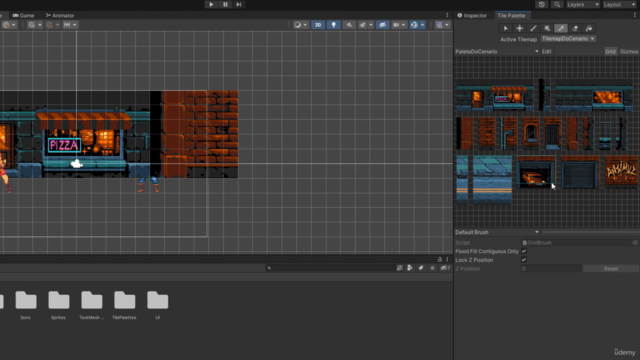Choose the Select tool in Tile Palette

coord(505,29)
